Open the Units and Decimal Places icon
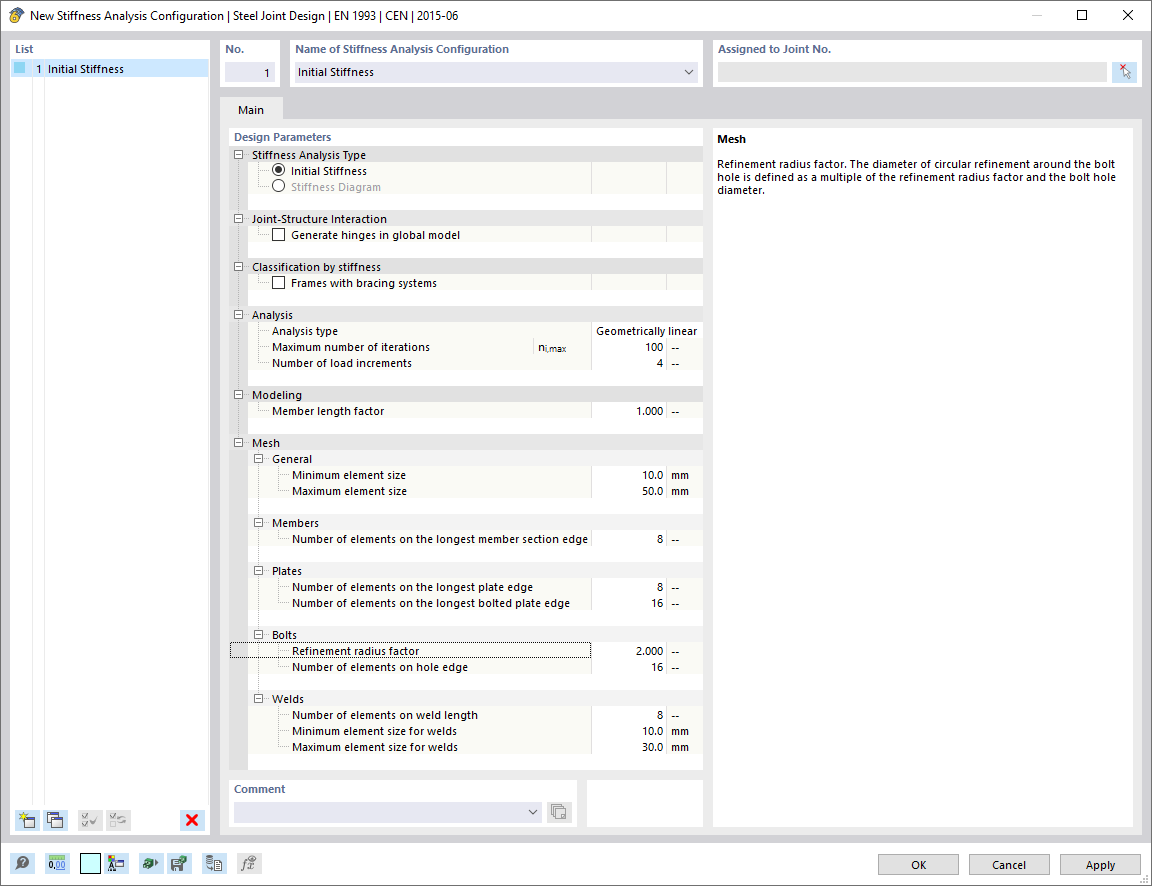1152x886 pixels. tap(57, 863)
